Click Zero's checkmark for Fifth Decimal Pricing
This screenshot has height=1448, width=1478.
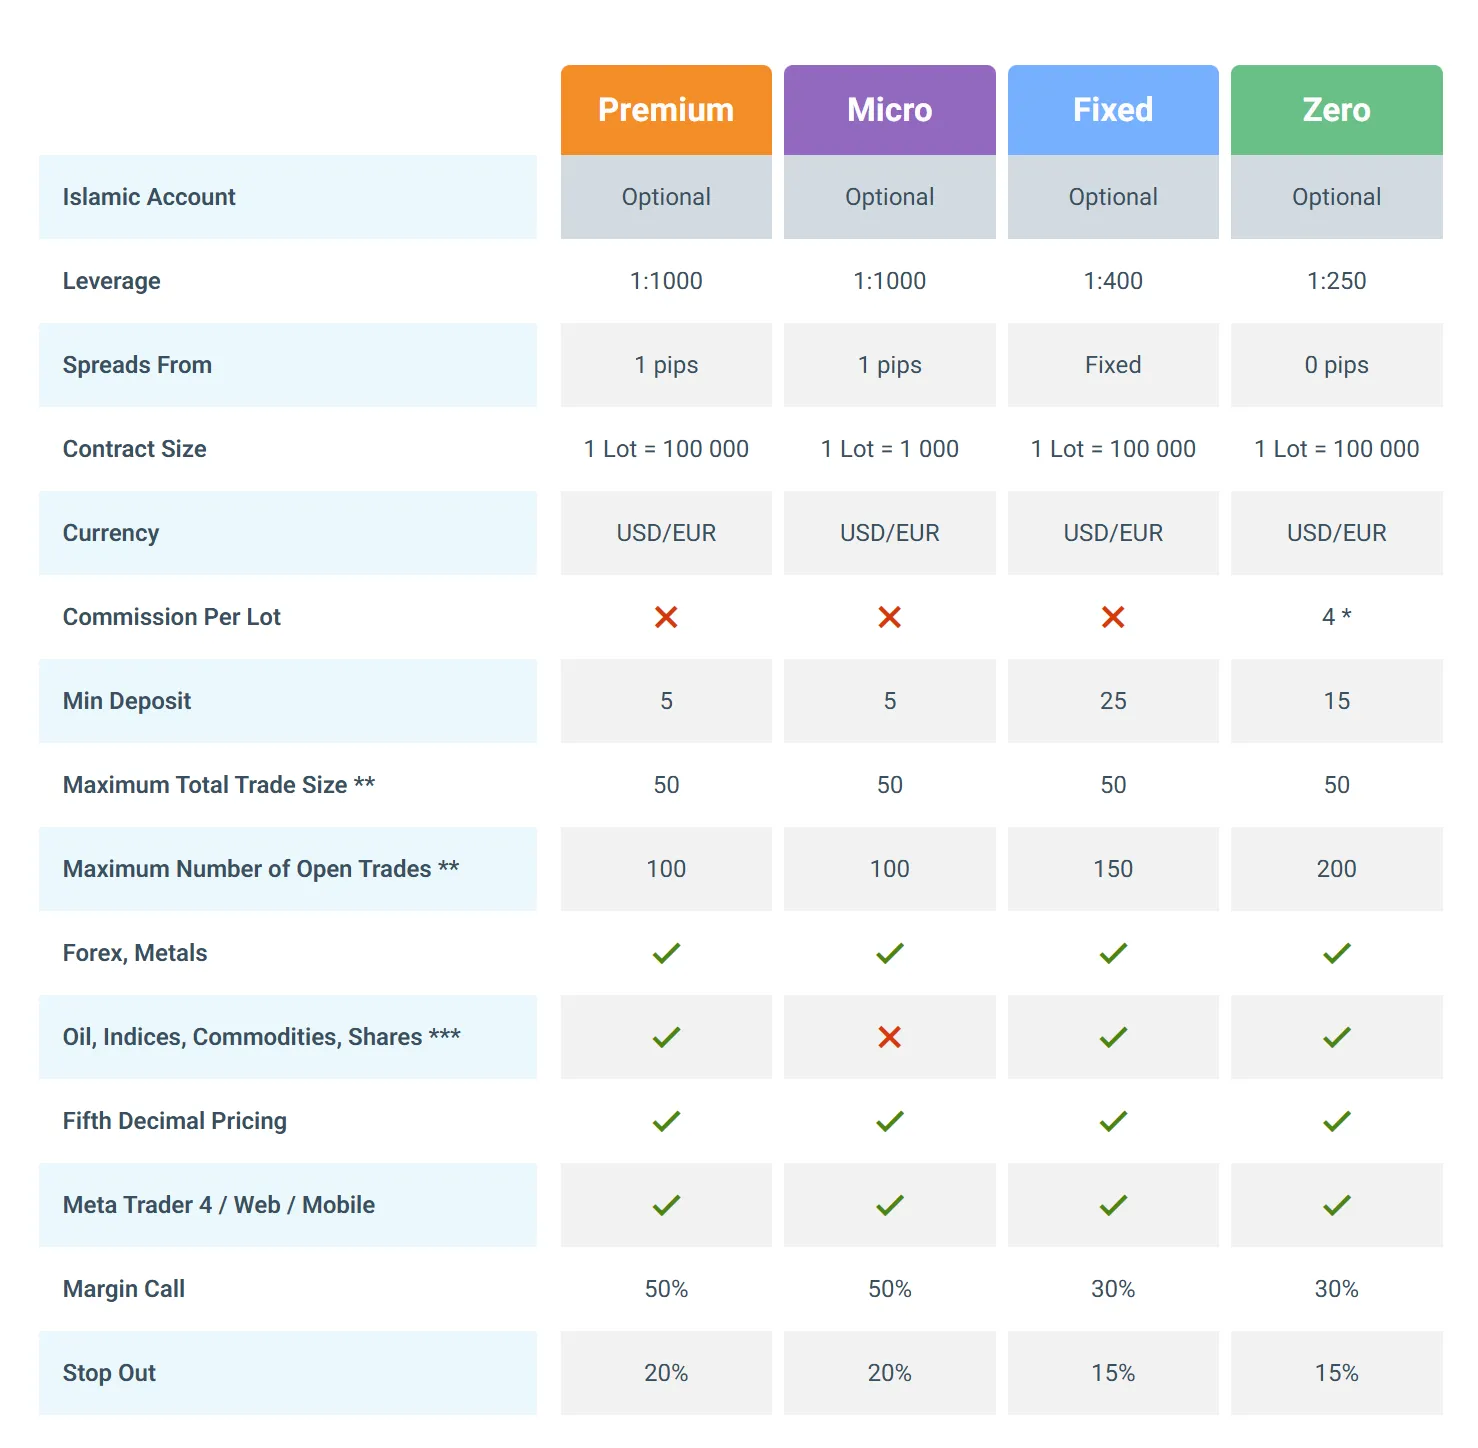1336,1121
